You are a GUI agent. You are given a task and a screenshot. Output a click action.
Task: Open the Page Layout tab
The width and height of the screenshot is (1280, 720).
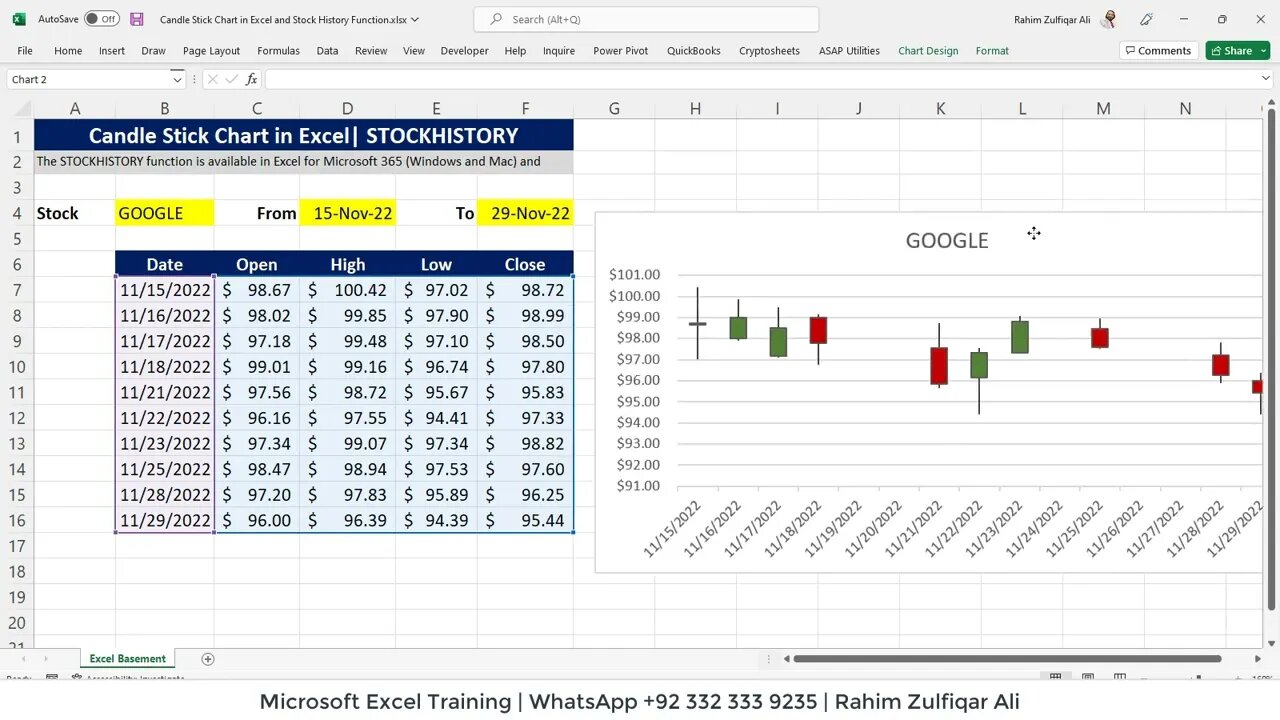[x=211, y=51]
